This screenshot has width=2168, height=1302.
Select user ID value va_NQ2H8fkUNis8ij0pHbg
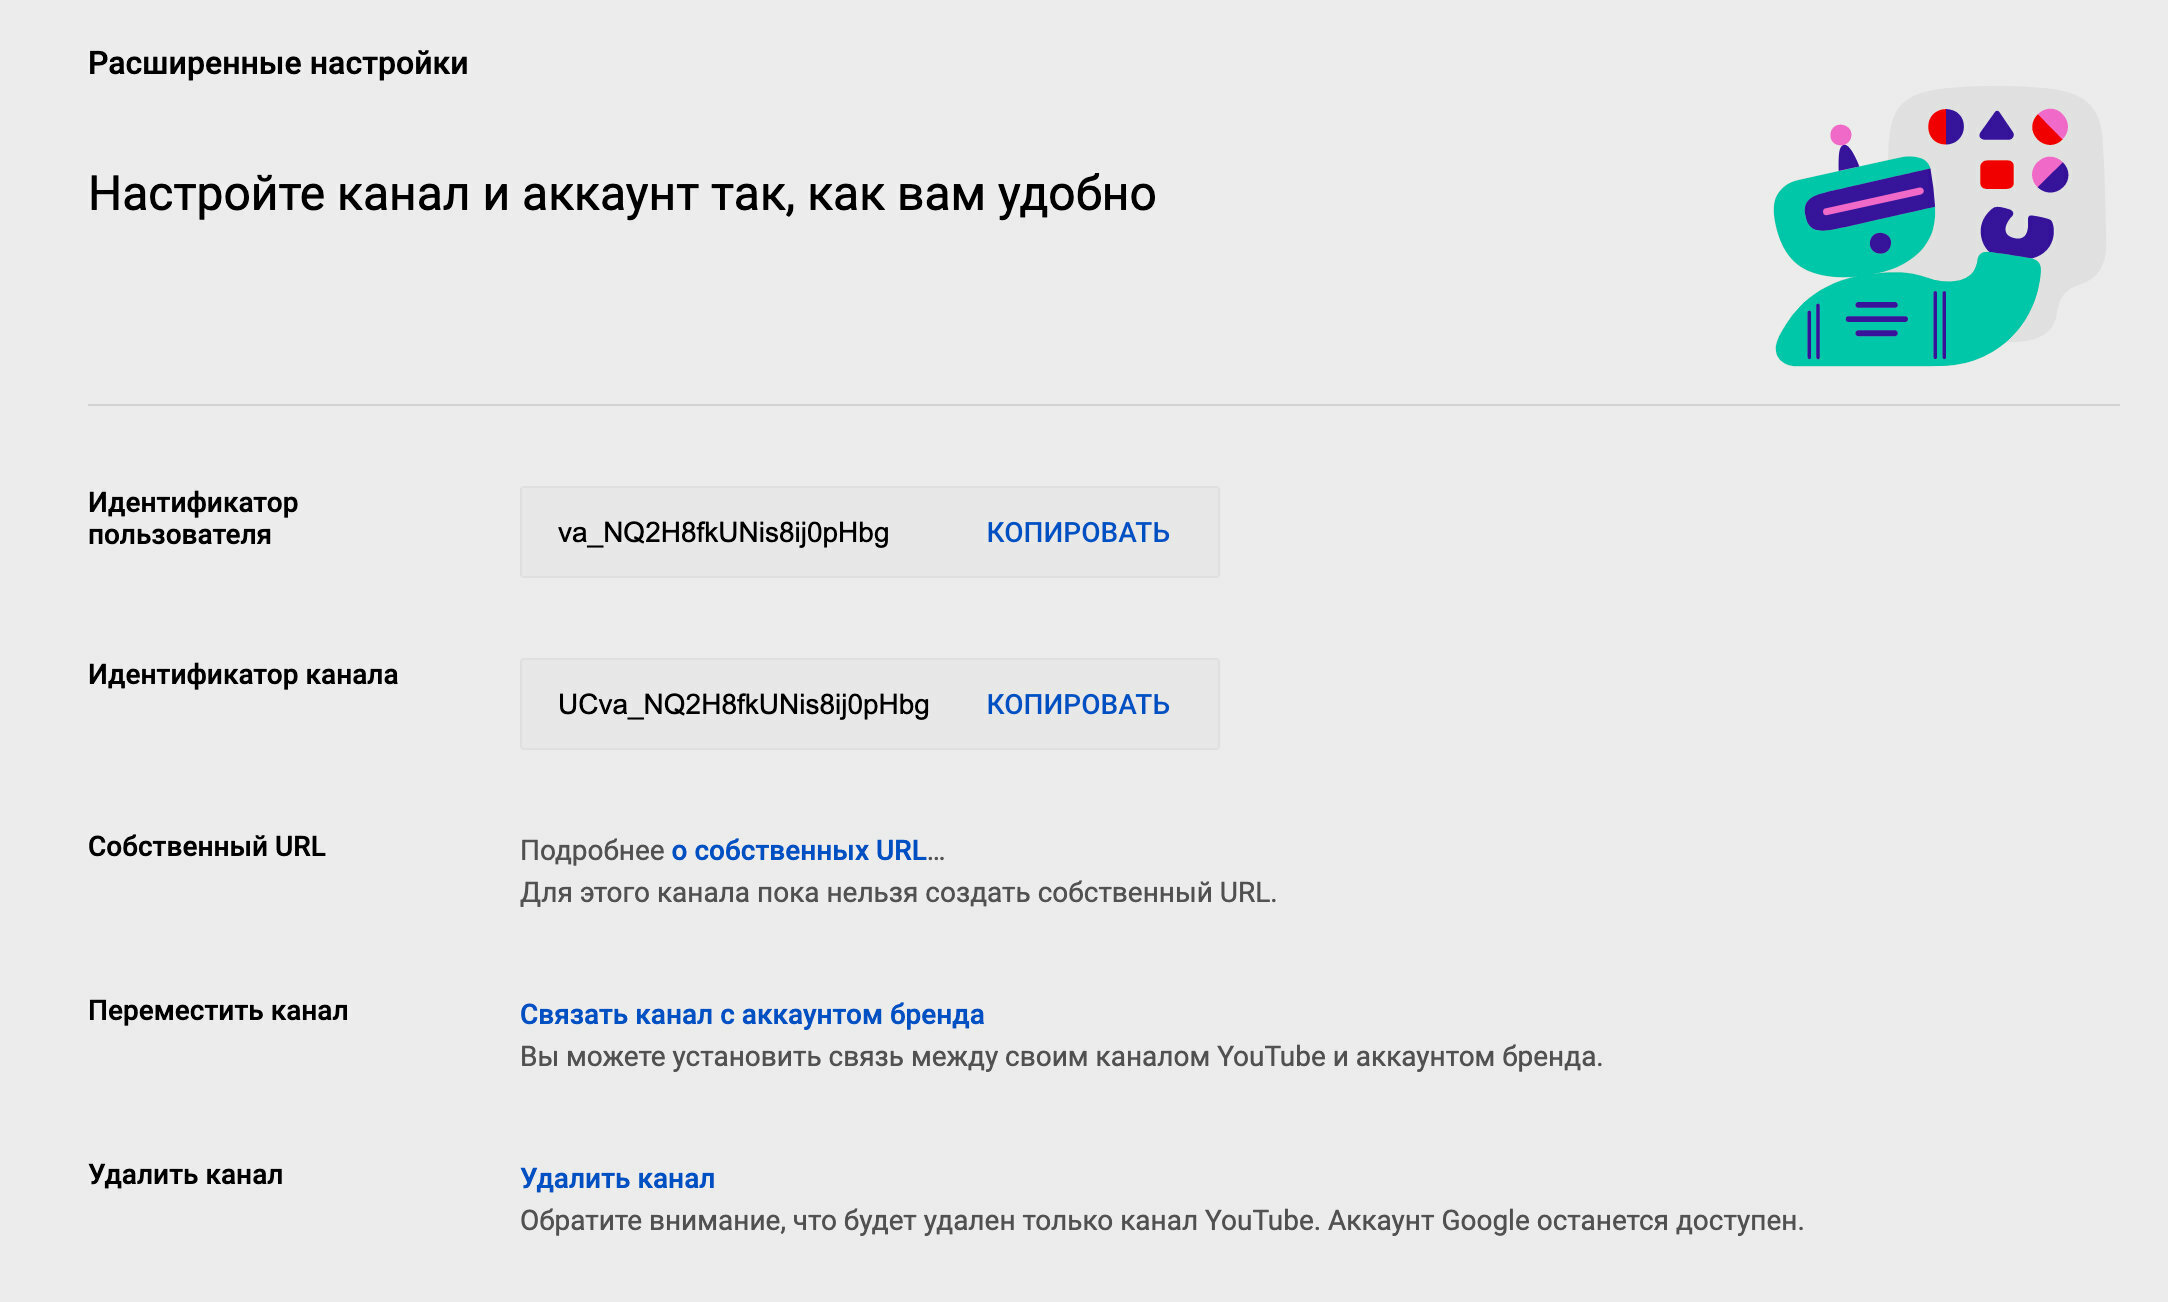(723, 532)
